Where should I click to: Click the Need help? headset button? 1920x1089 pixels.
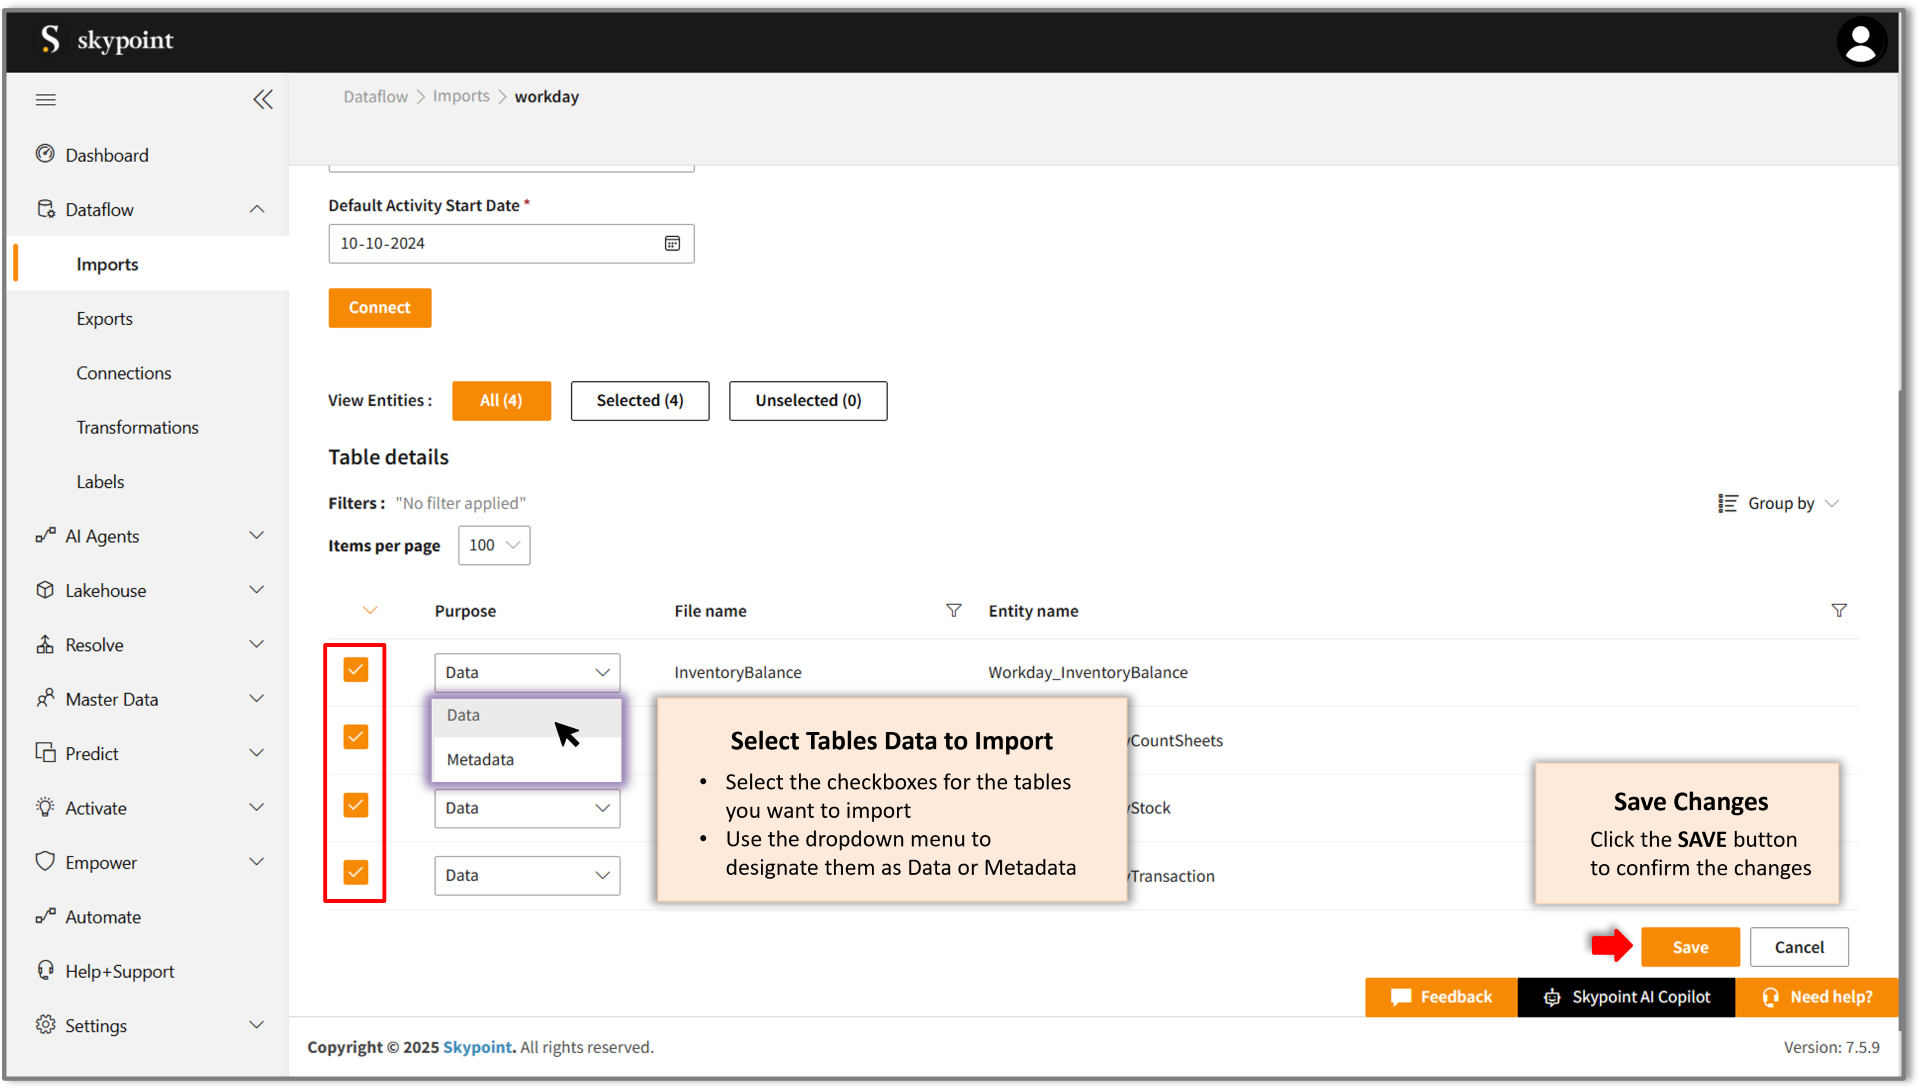point(1817,997)
